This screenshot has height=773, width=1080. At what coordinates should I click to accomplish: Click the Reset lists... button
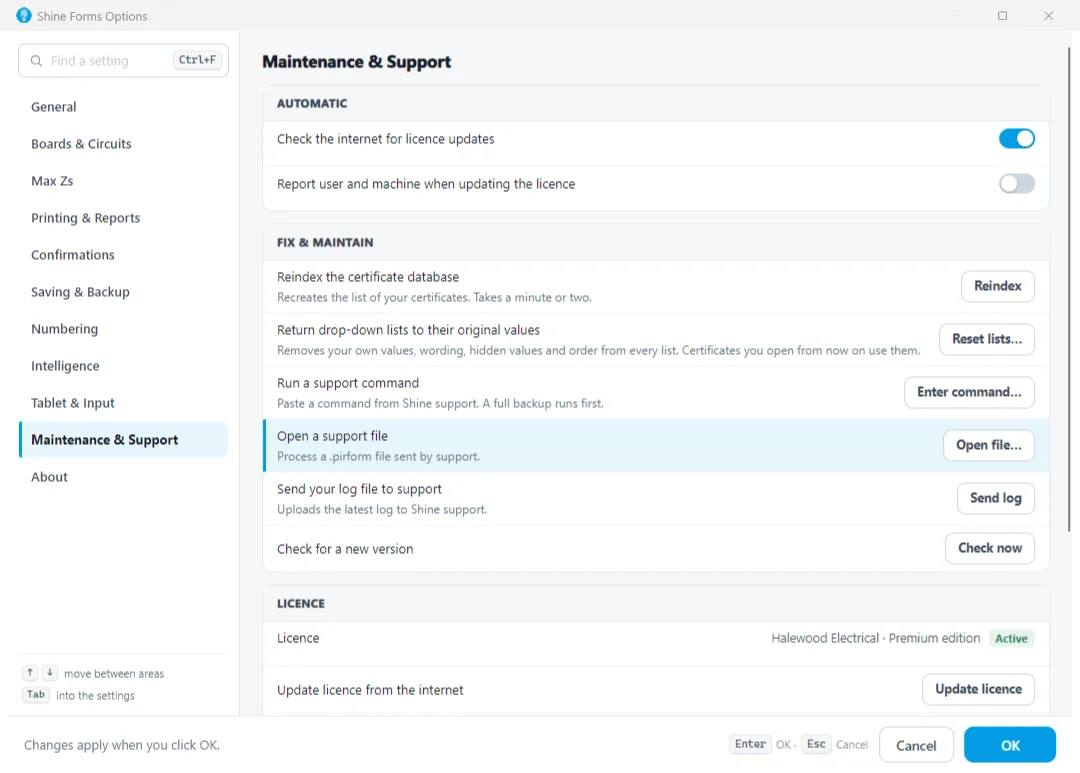[x=986, y=339]
